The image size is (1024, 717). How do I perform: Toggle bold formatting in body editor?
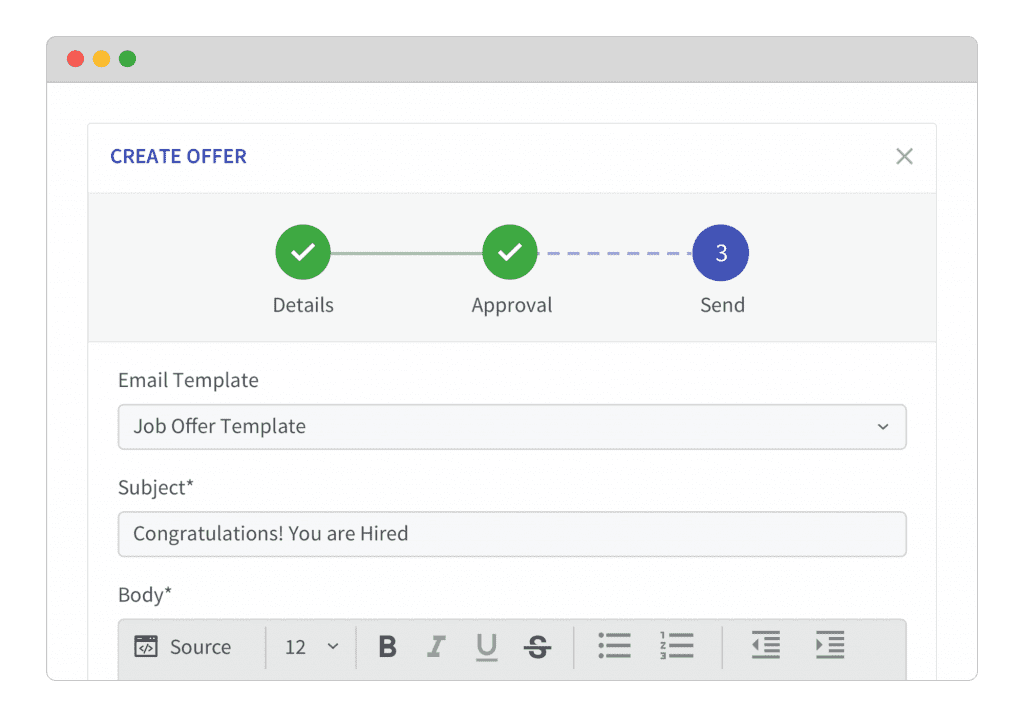click(x=388, y=647)
